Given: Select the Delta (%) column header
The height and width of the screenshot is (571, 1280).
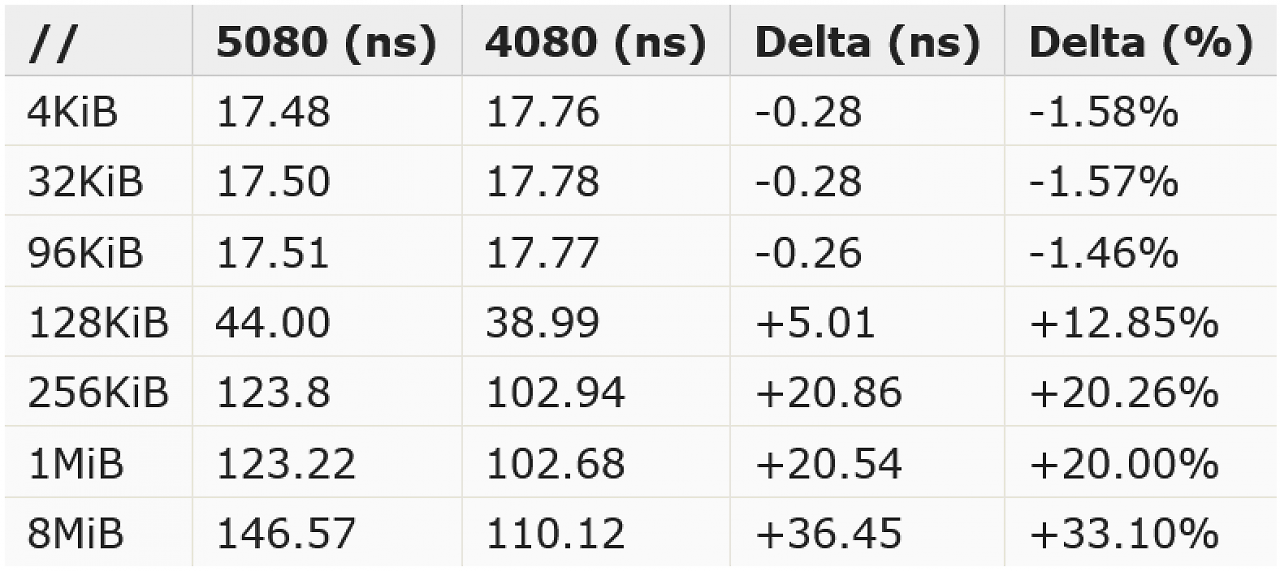Looking at the screenshot, I should [1140, 42].
